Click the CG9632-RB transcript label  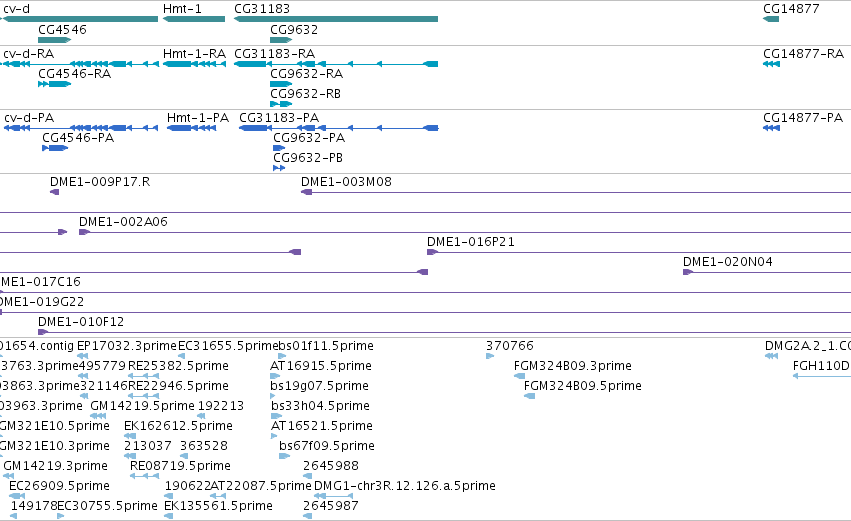[306, 94]
